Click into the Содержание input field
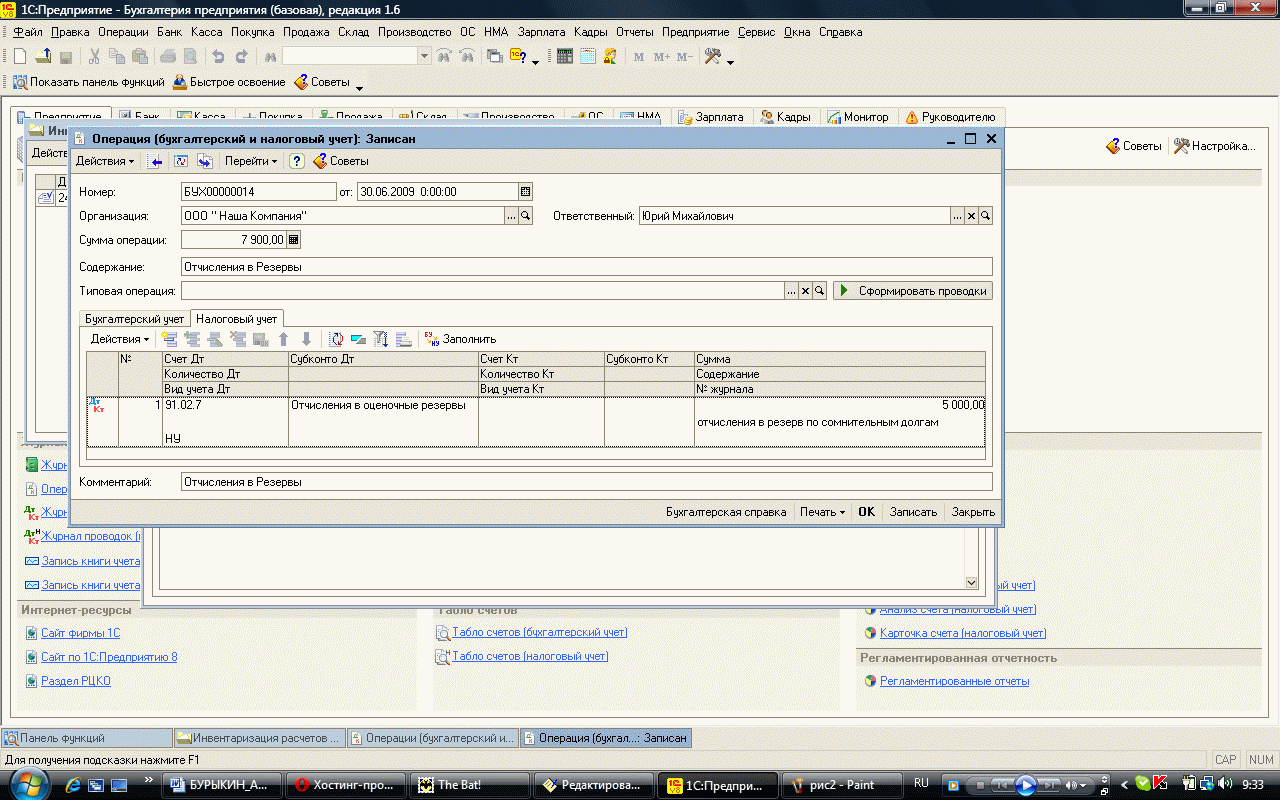1280x800 pixels. pos(587,267)
